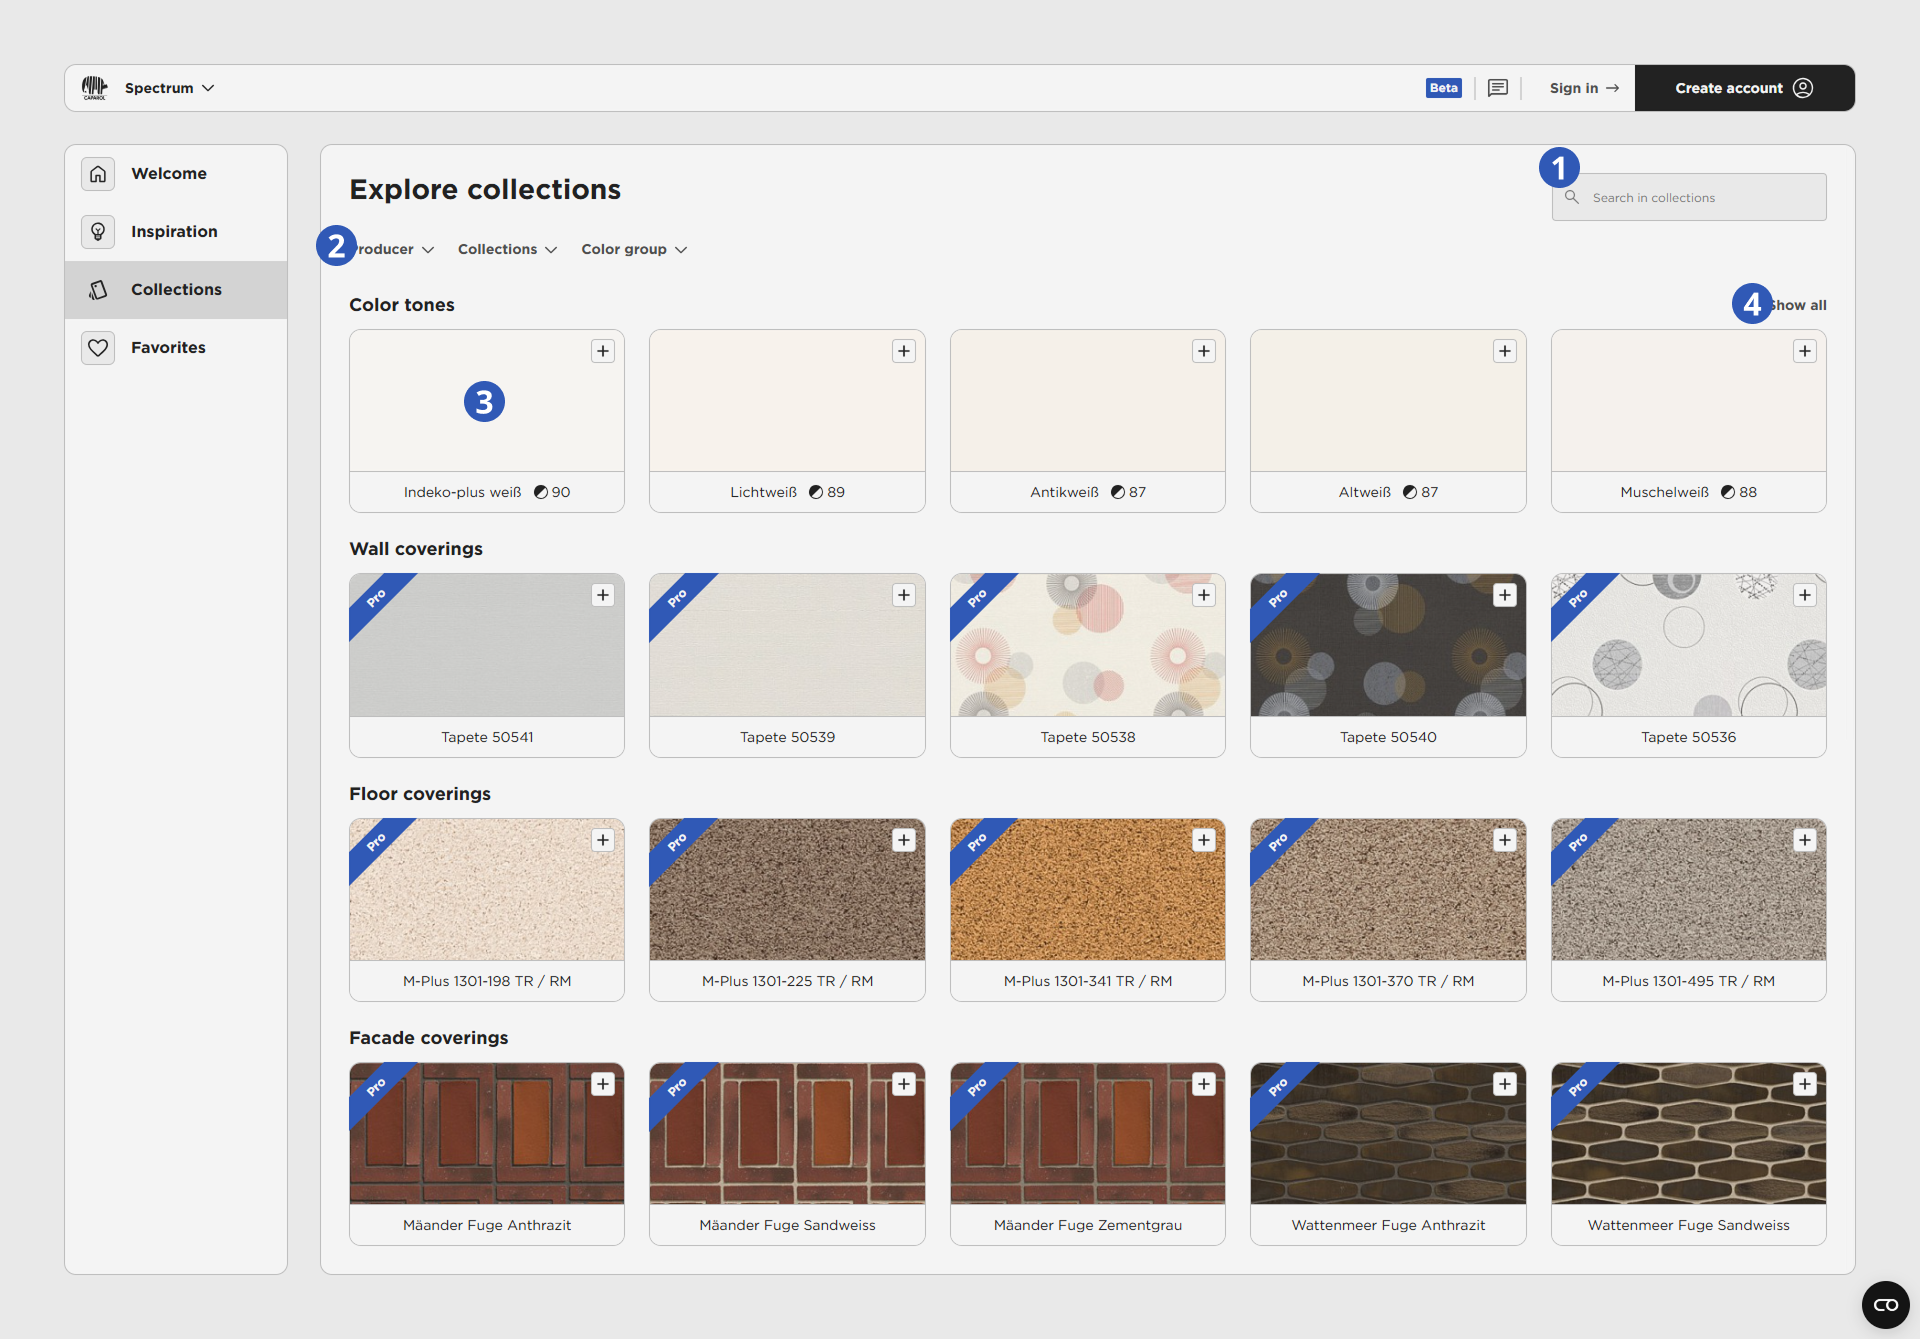Click the Sign in link
Image resolution: width=1920 pixels, height=1339 pixels.
pyautogui.click(x=1583, y=88)
